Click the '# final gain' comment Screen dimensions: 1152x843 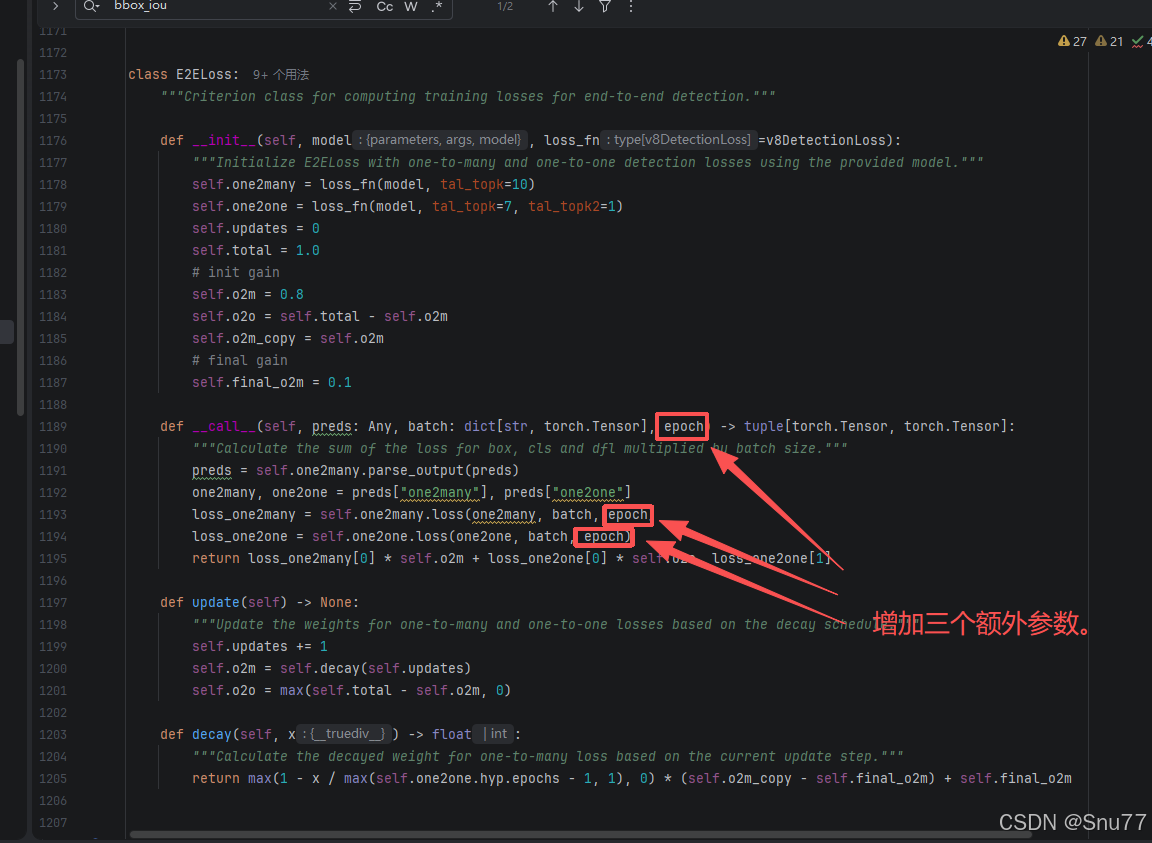[240, 360]
